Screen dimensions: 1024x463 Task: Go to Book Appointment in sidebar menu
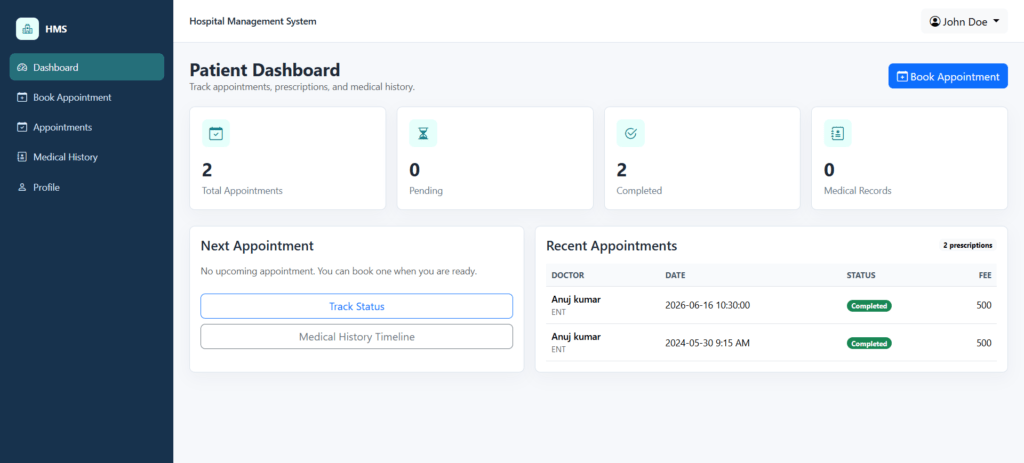(x=87, y=97)
